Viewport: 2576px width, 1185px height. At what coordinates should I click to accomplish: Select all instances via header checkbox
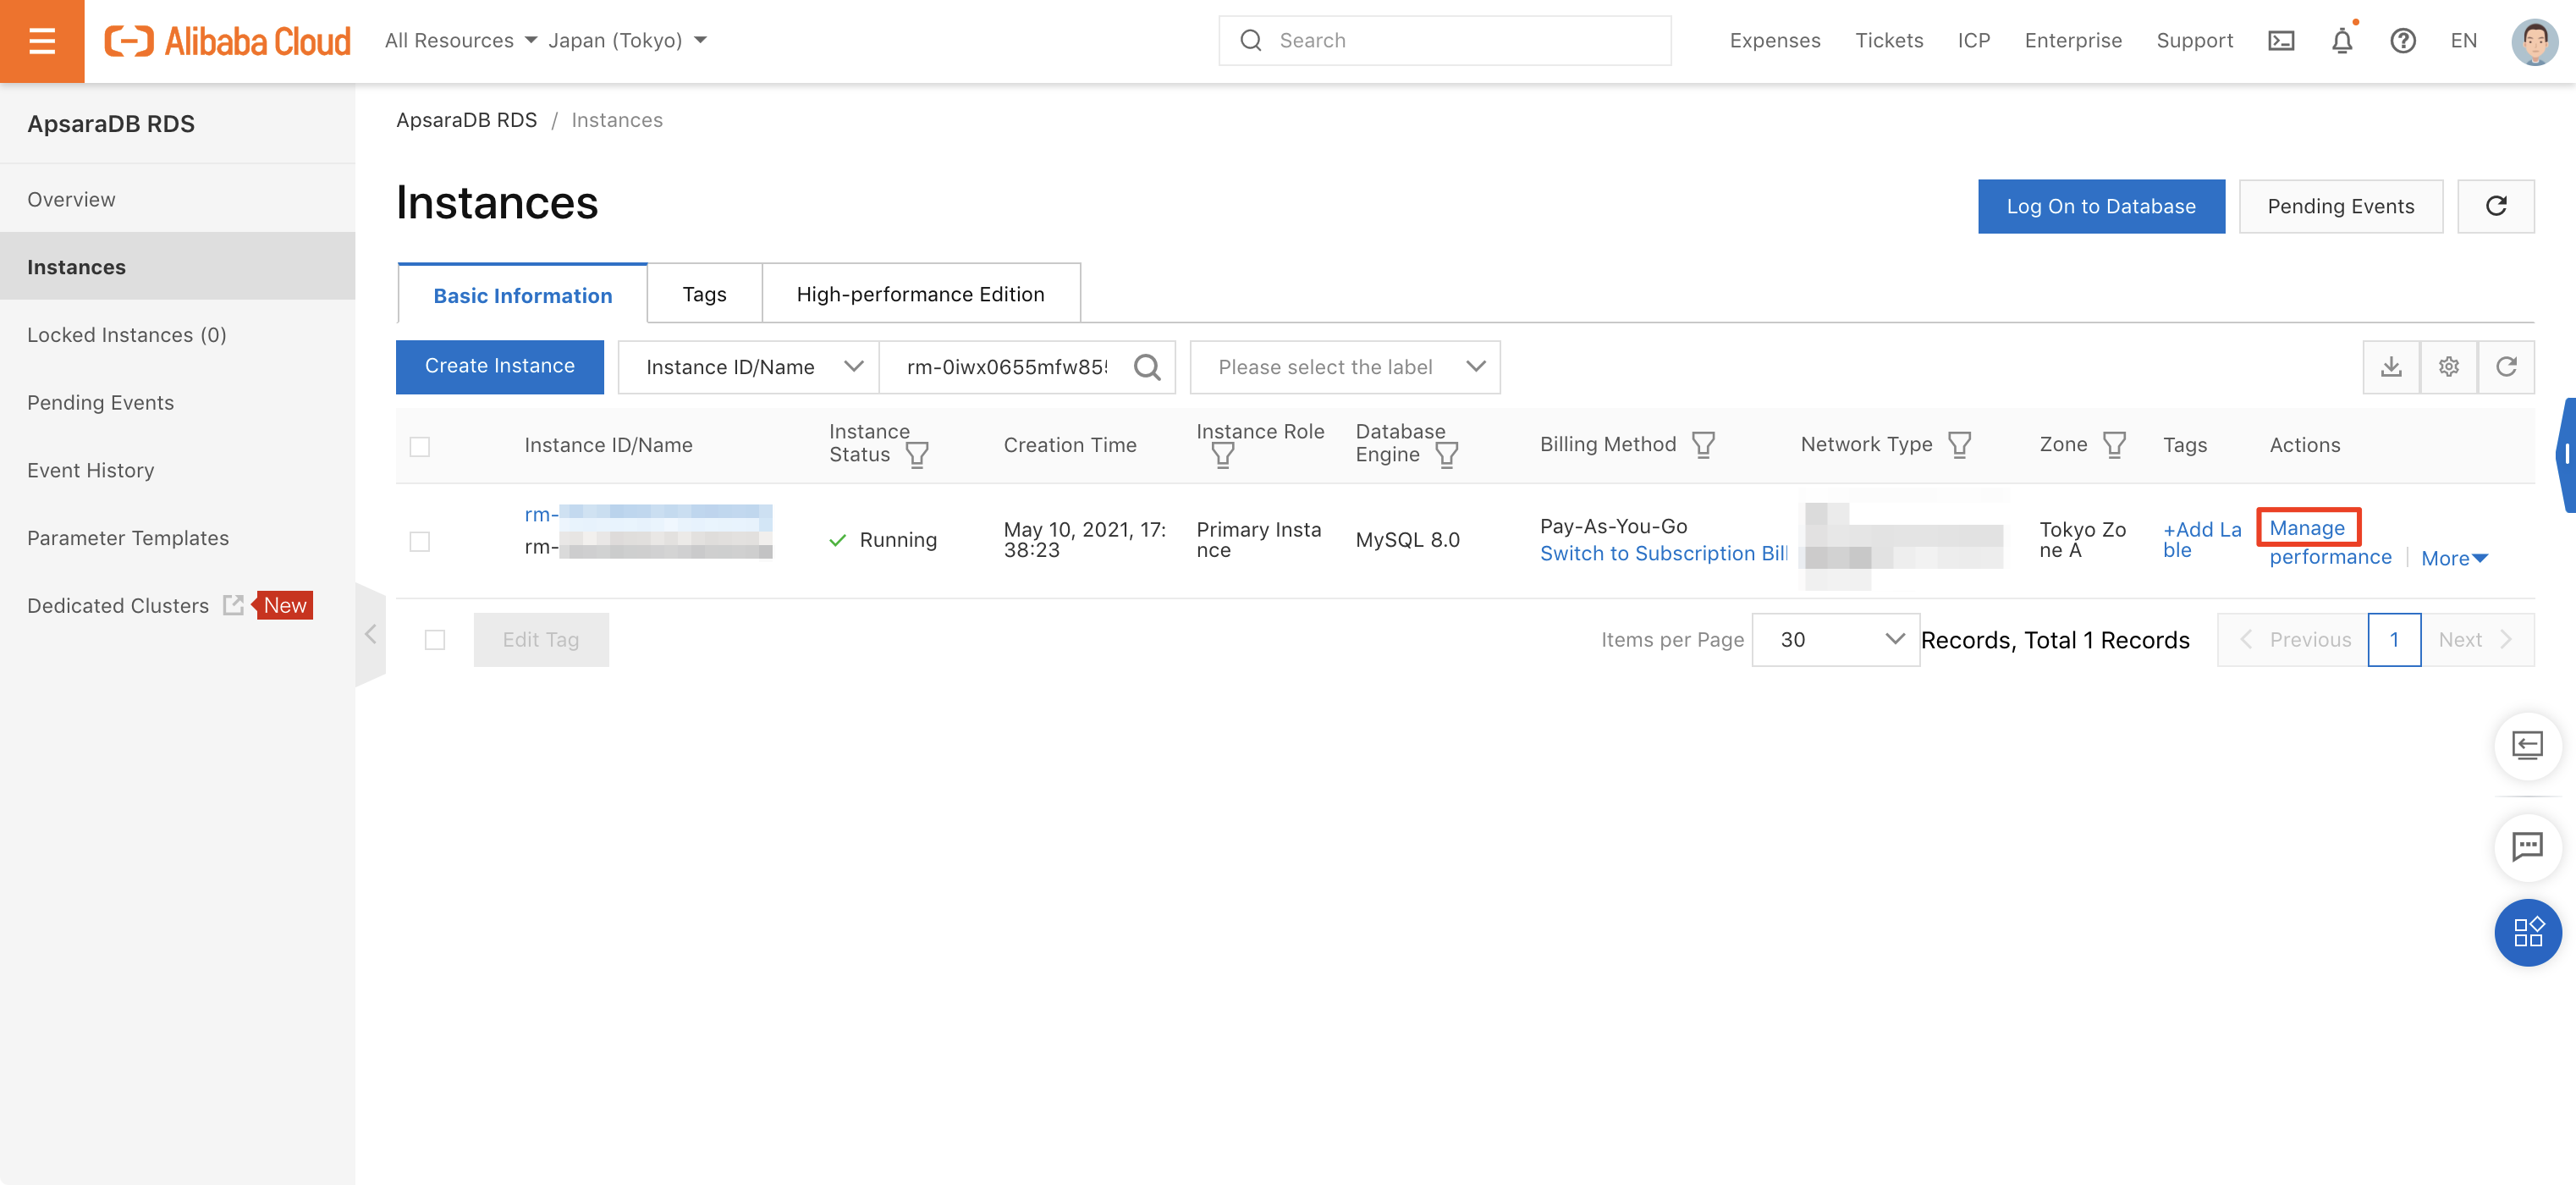coord(420,446)
